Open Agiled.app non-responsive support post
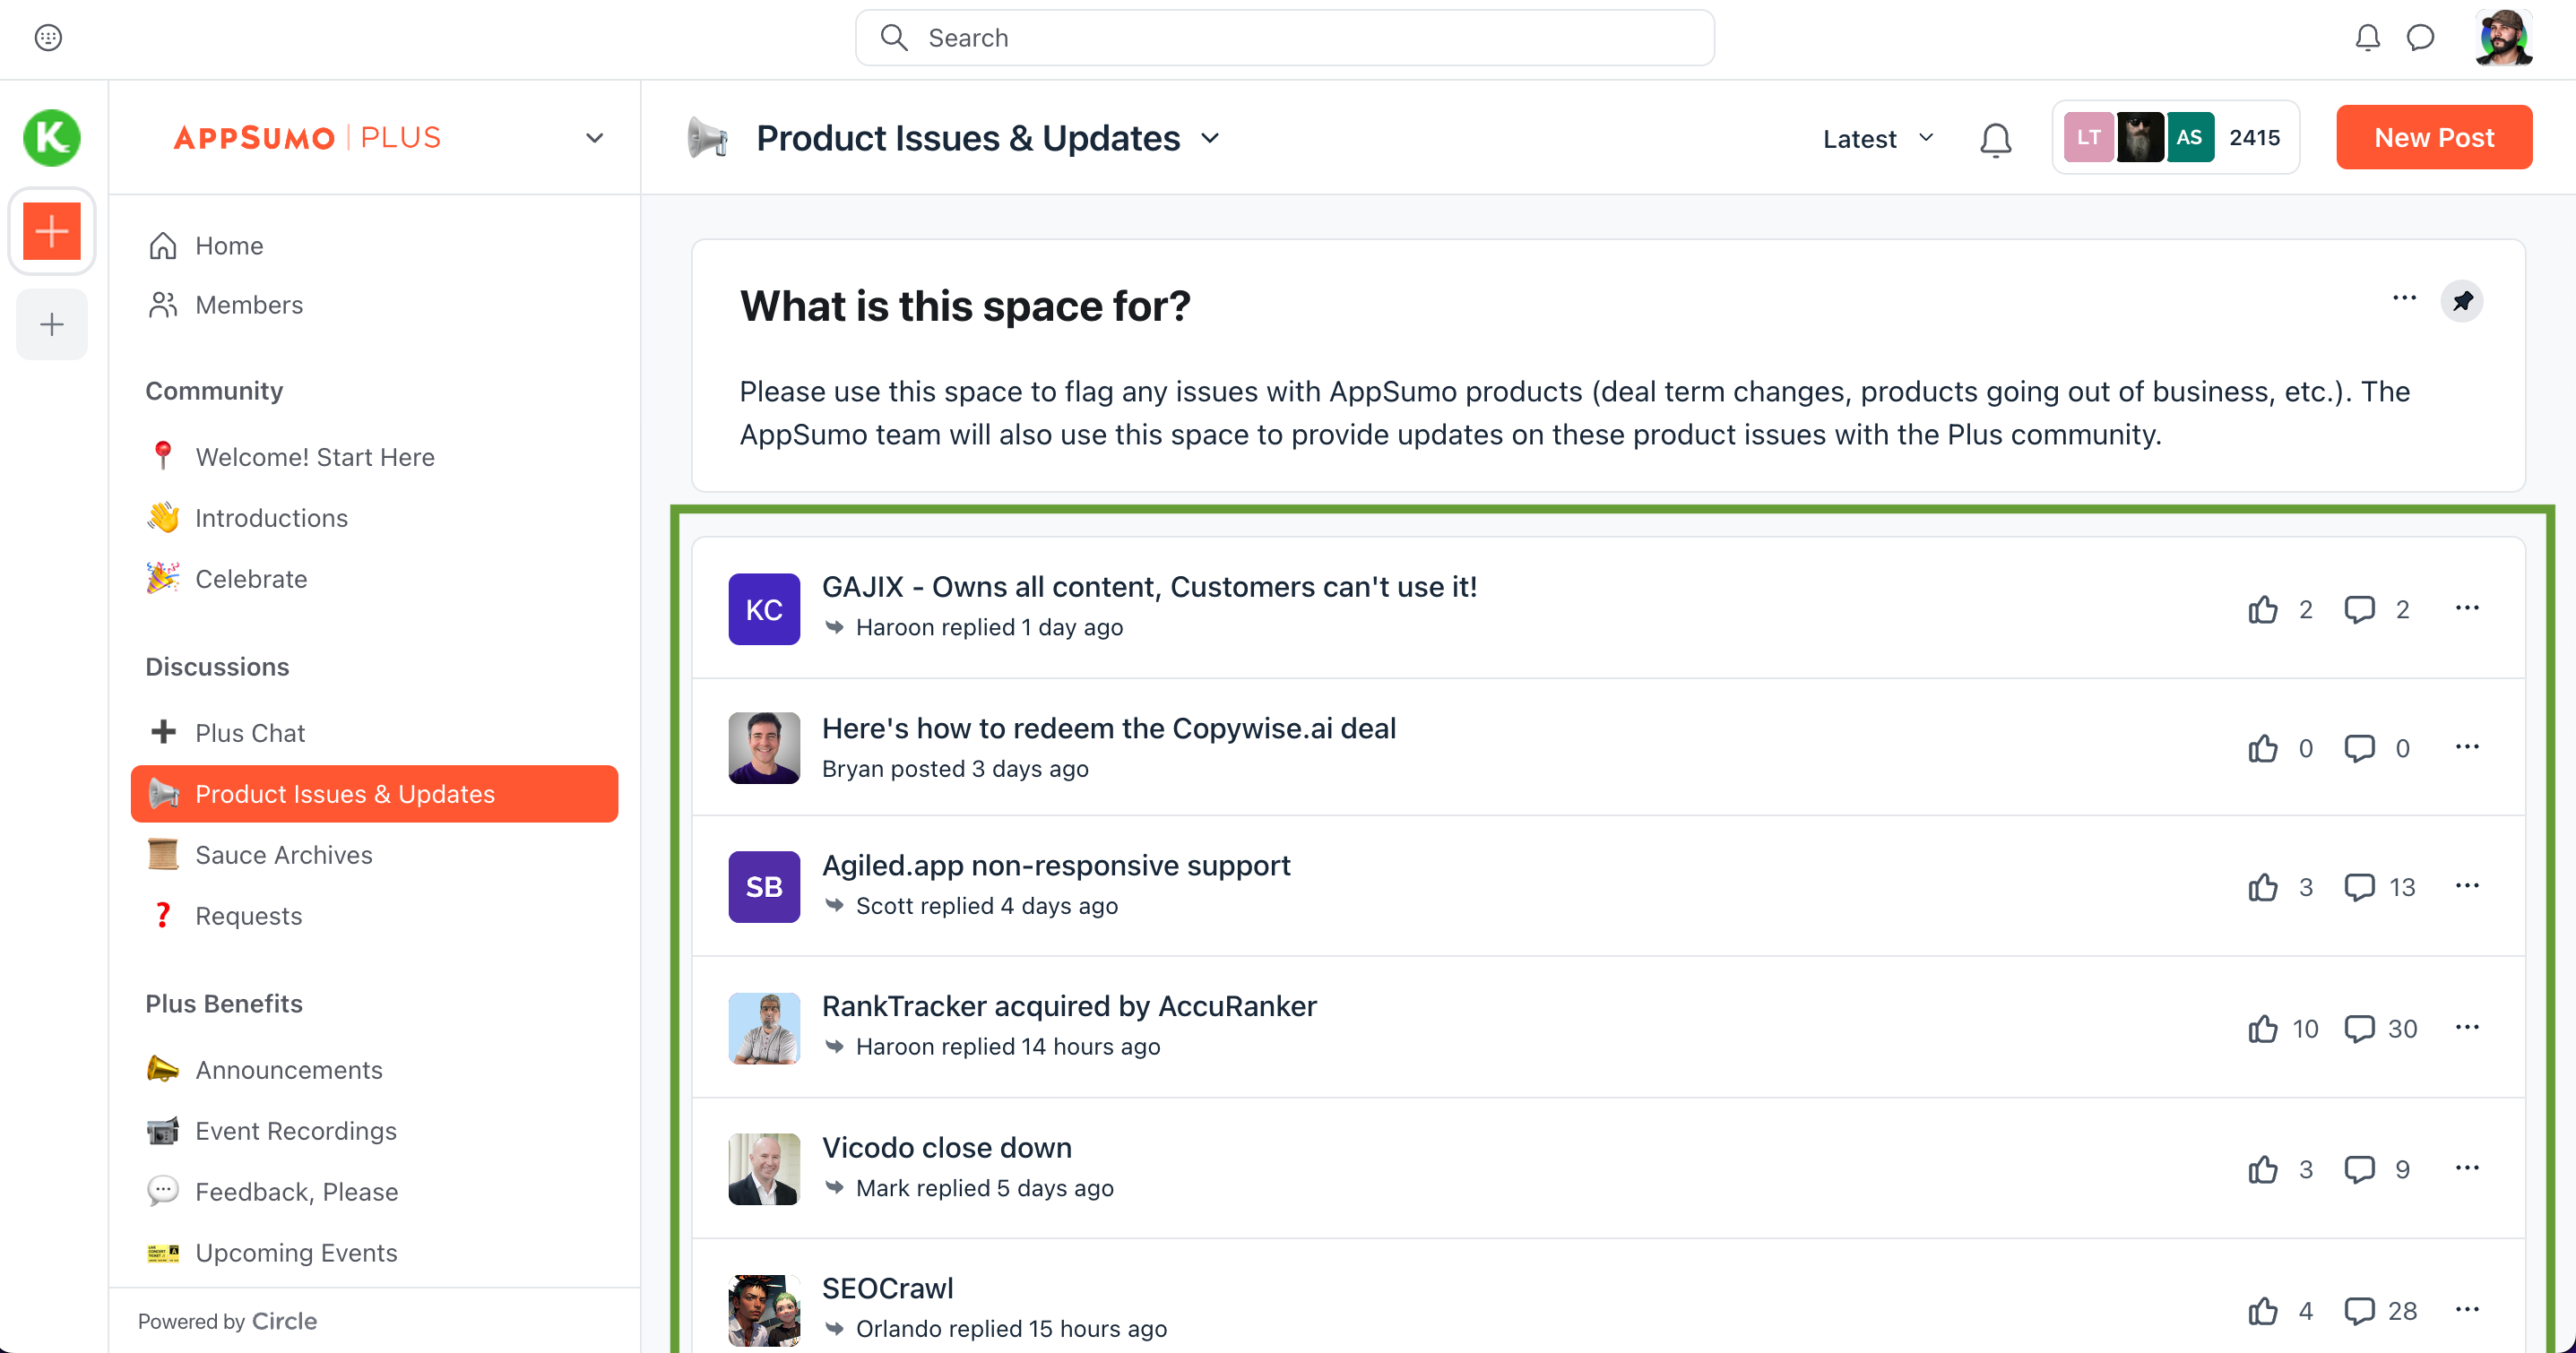 [x=1056, y=866]
